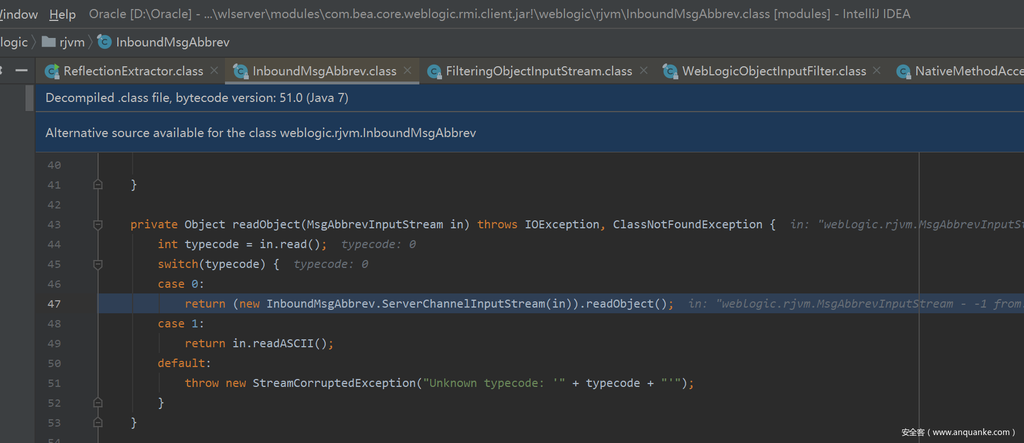This screenshot has width=1024, height=443.
Task: Click the InboundMsgAbbrev class icon in breadcrumb
Action: coord(104,42)
